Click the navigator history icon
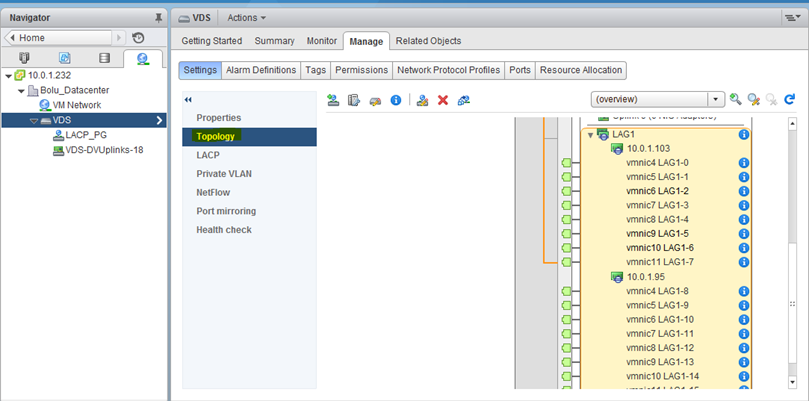809x401 pixels. tap(138, 38)
